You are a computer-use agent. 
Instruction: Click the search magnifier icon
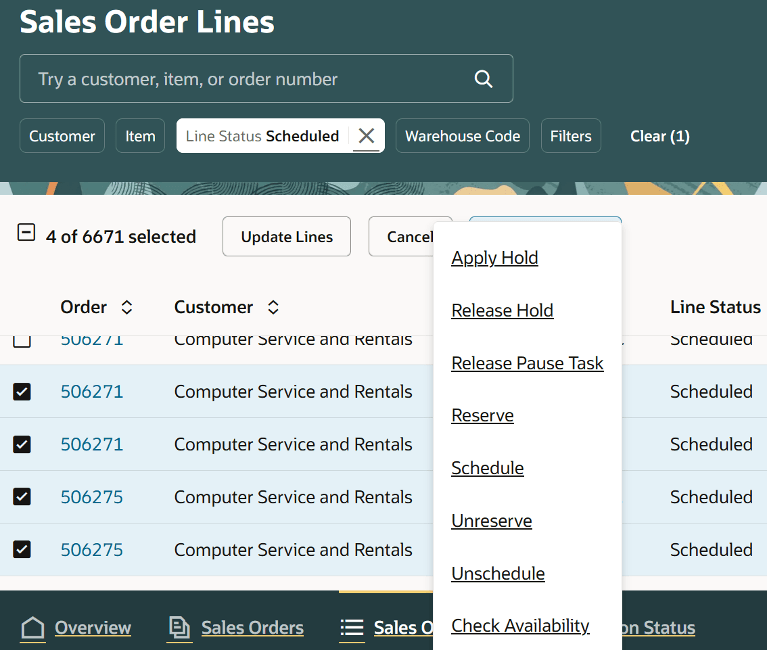(483, 79)
